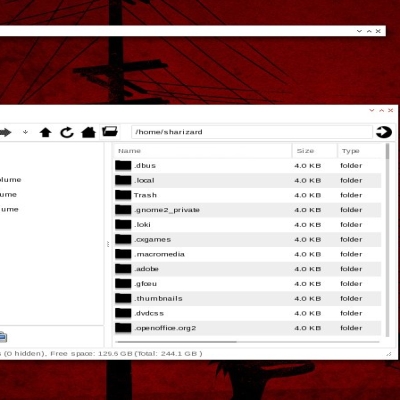Select the third volume entry in the sidebar

click(9, 209)
